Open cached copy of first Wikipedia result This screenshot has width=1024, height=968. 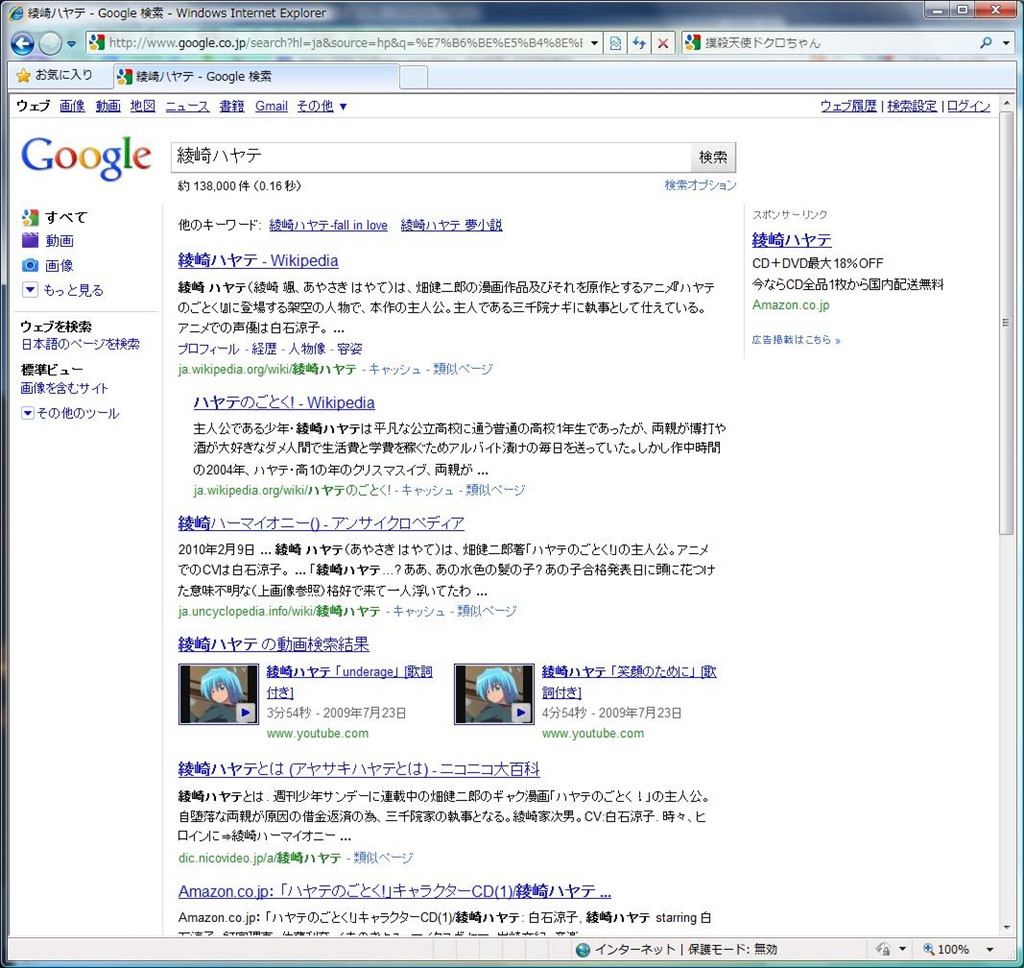coord(395,370)
